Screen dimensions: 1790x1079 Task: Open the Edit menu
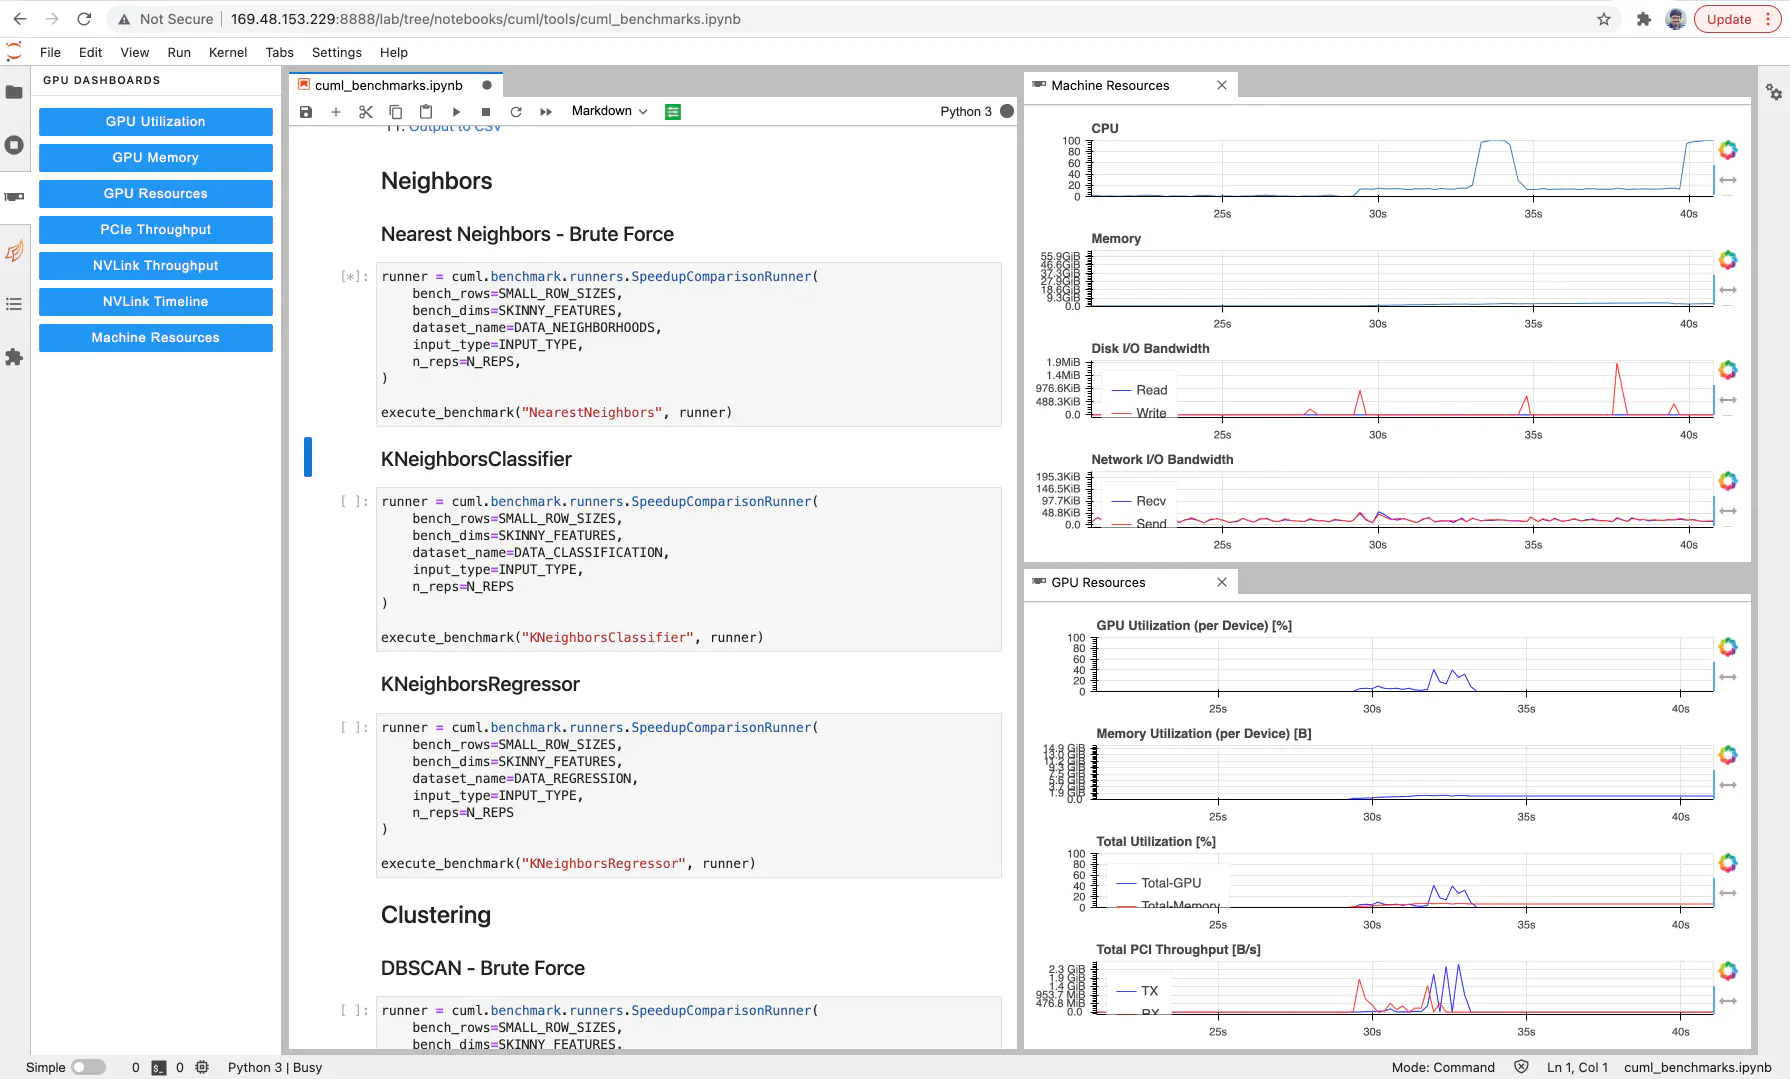pyautogui.click(x=90, y=52)
